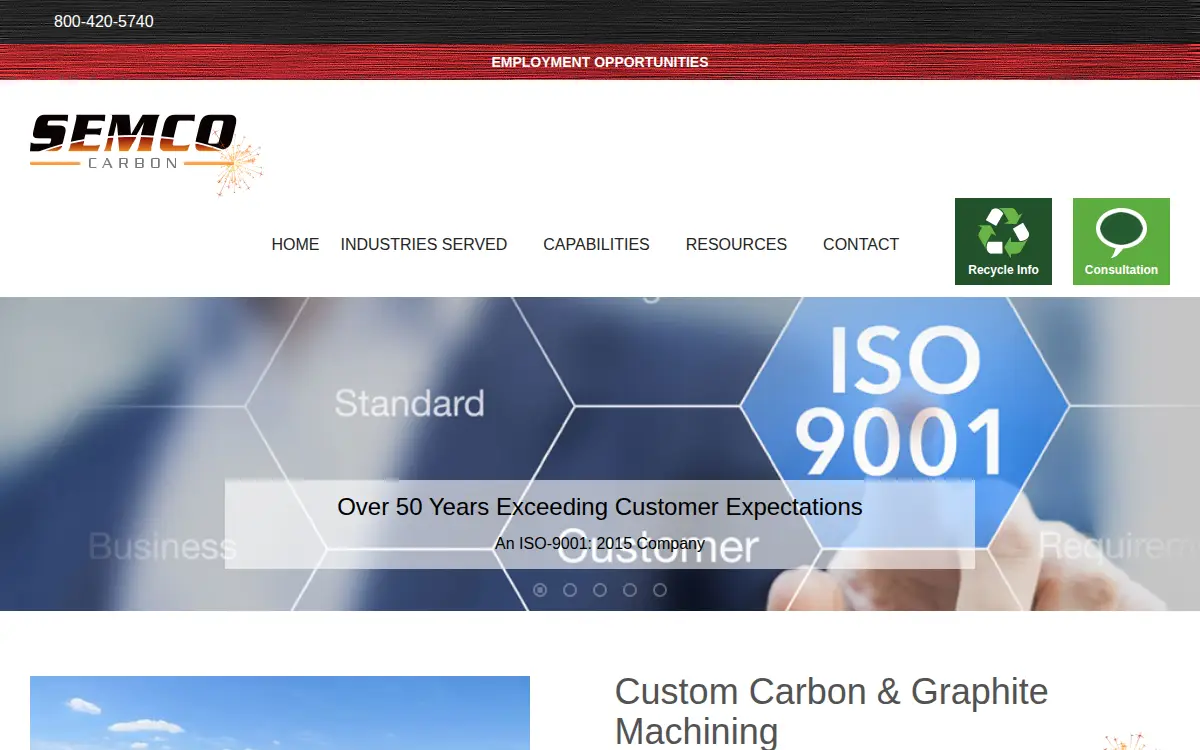Select the second slideshow dot
Viewport: 1200px width, 750px height.
570,590
